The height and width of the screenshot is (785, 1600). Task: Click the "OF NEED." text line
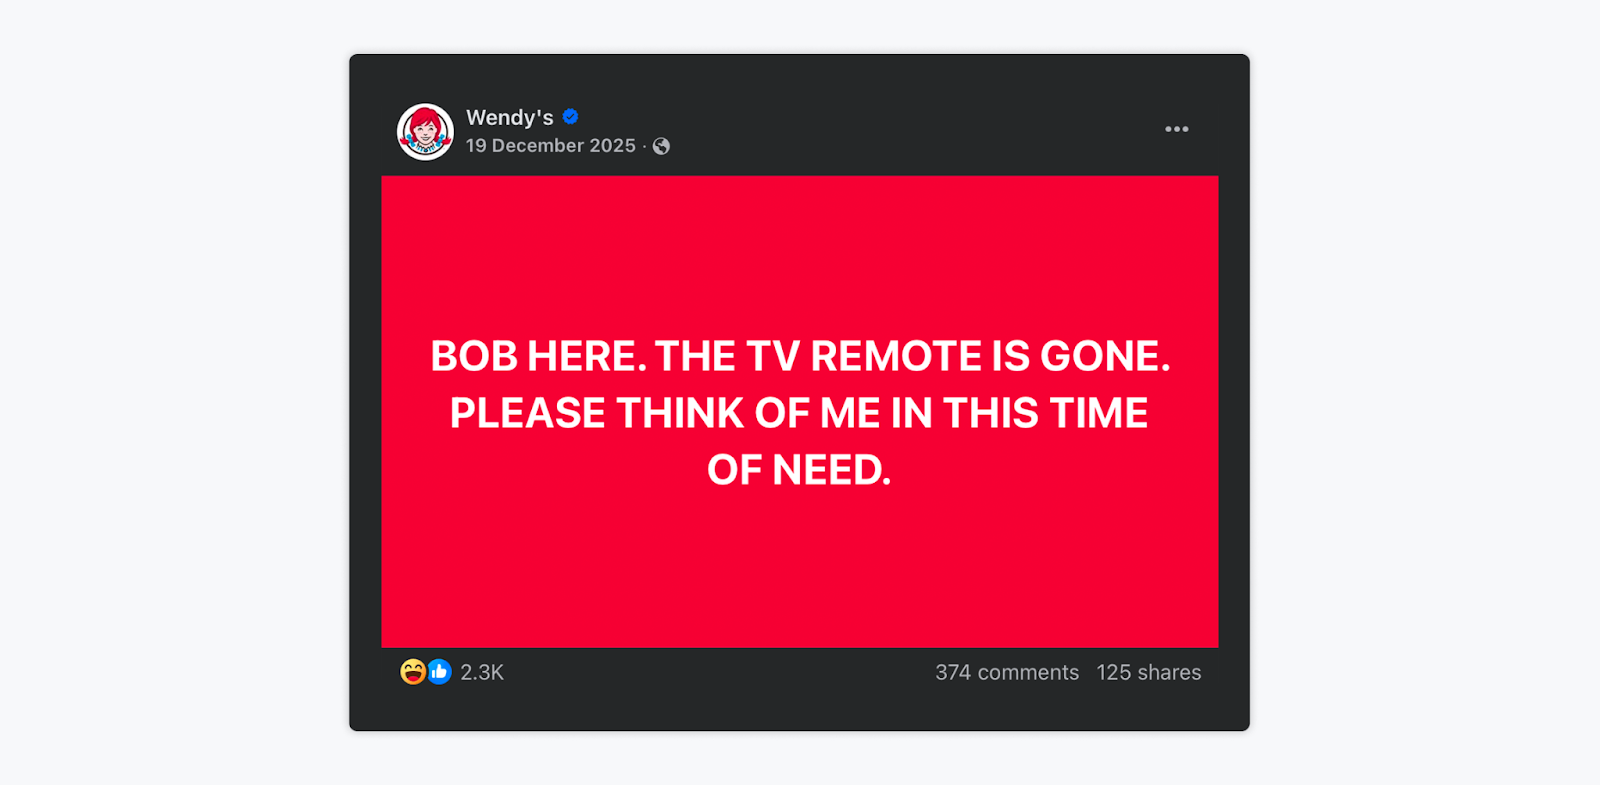click(798, 470)
